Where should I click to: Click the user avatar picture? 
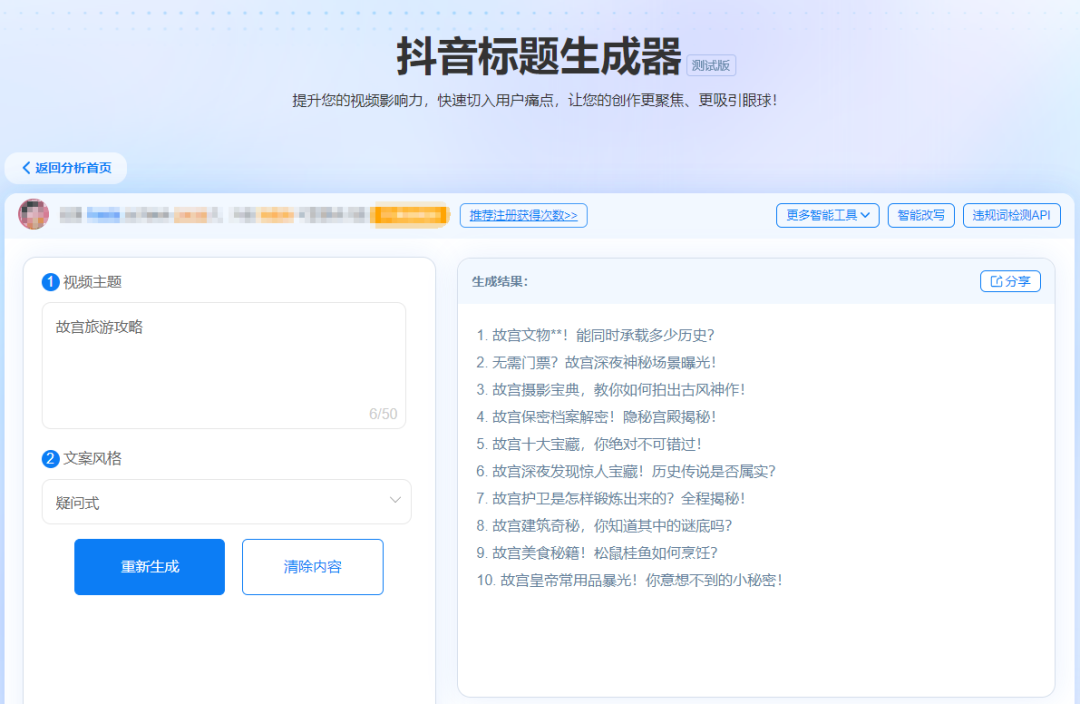click(x=34, y=214)
